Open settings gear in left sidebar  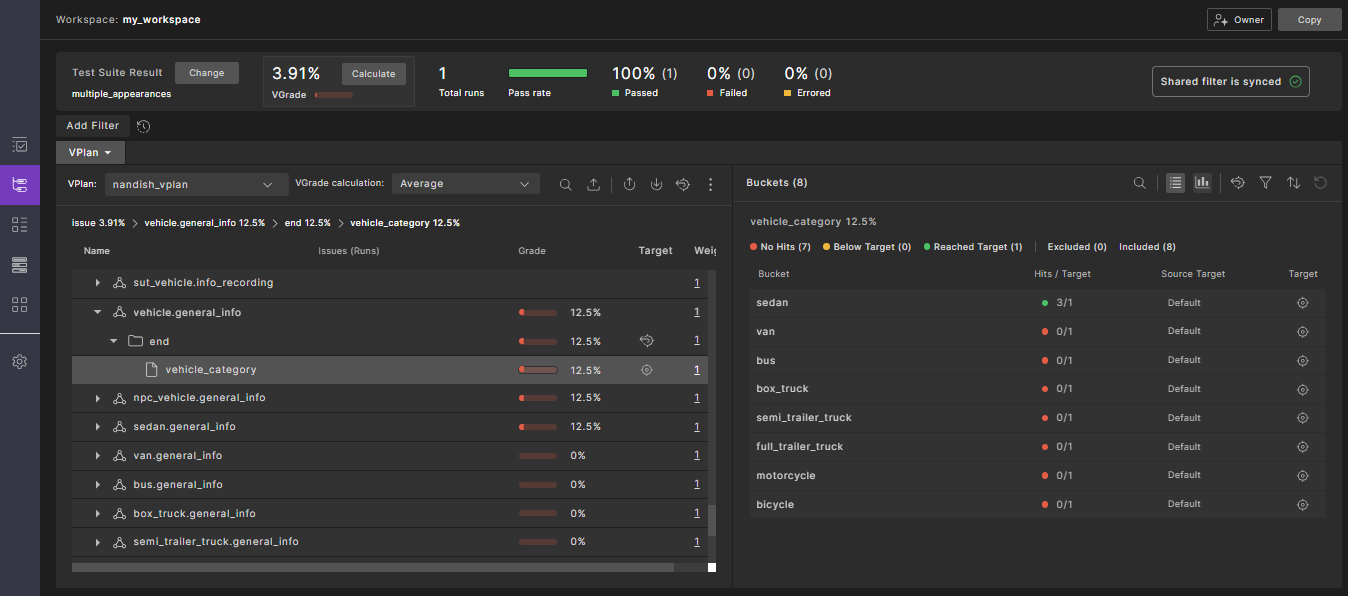pyautogui.click(x=19, y=362)
